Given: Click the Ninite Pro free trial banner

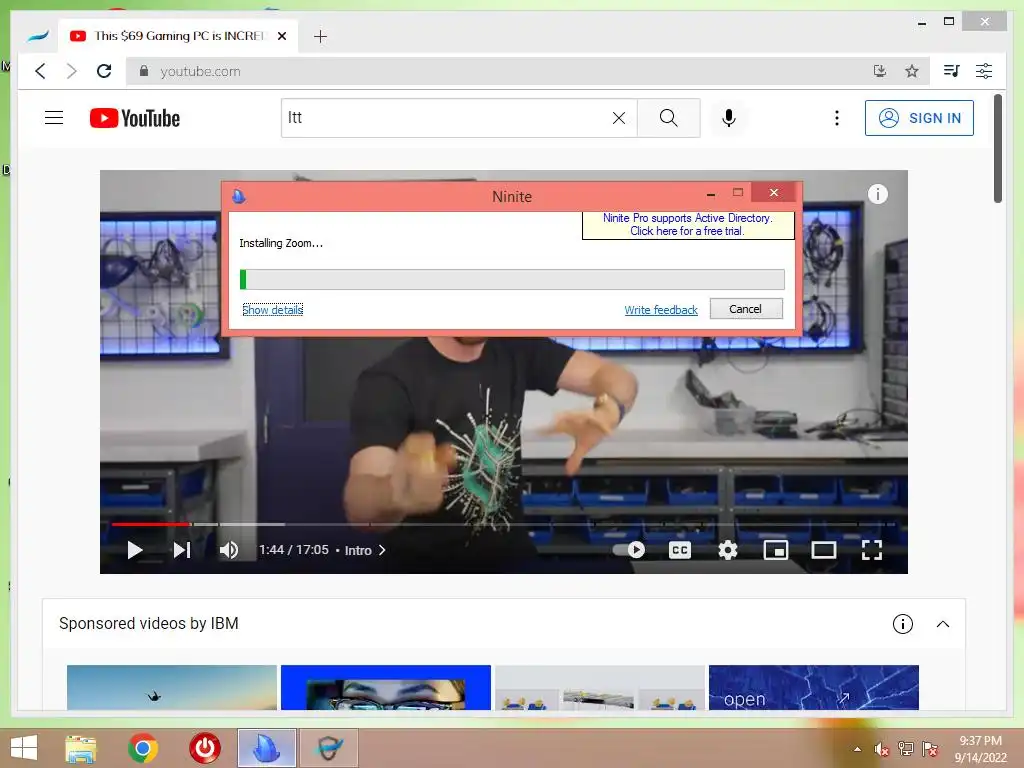Looking at the screenshot, I should pos(688,225).
